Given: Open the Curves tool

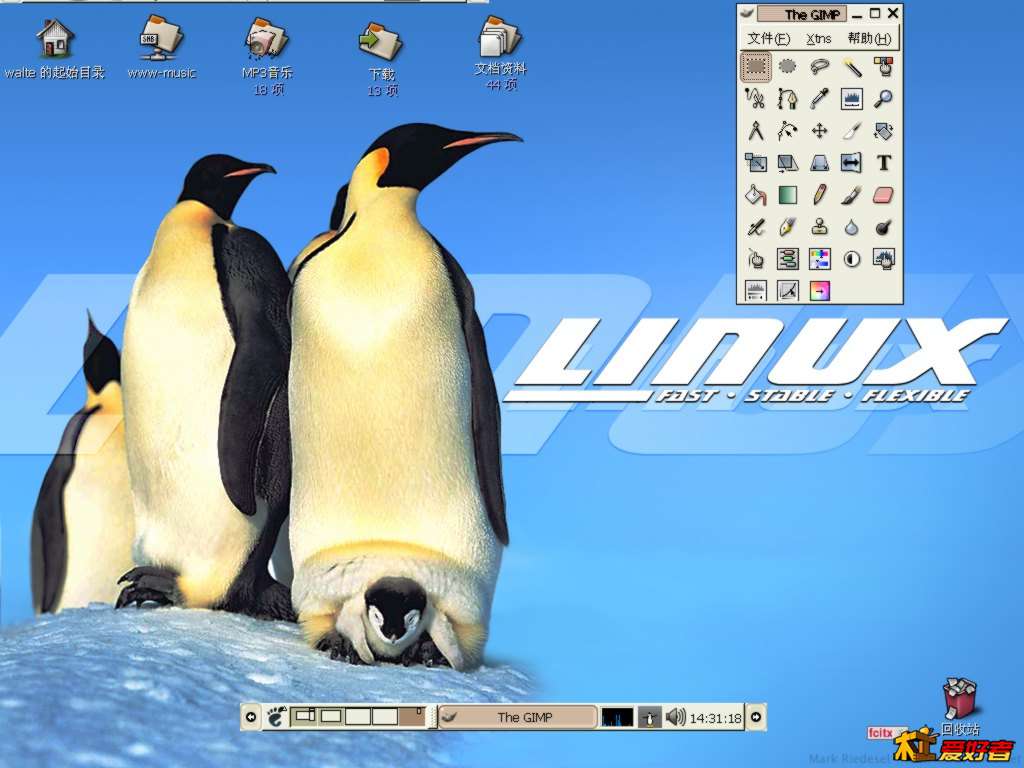Looking at the screenshot, I should (x=788, y=291).
